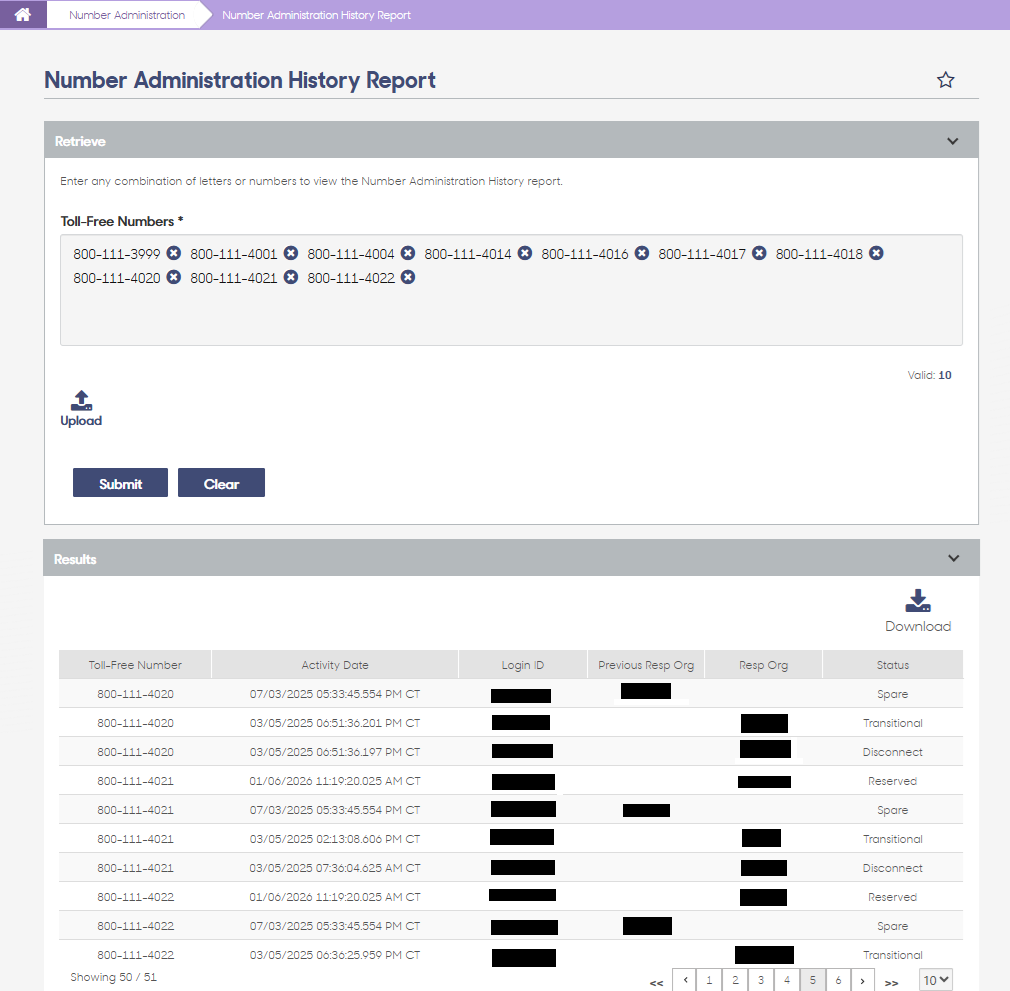Sort by the Resp Org column header

[x=763, y=665]
